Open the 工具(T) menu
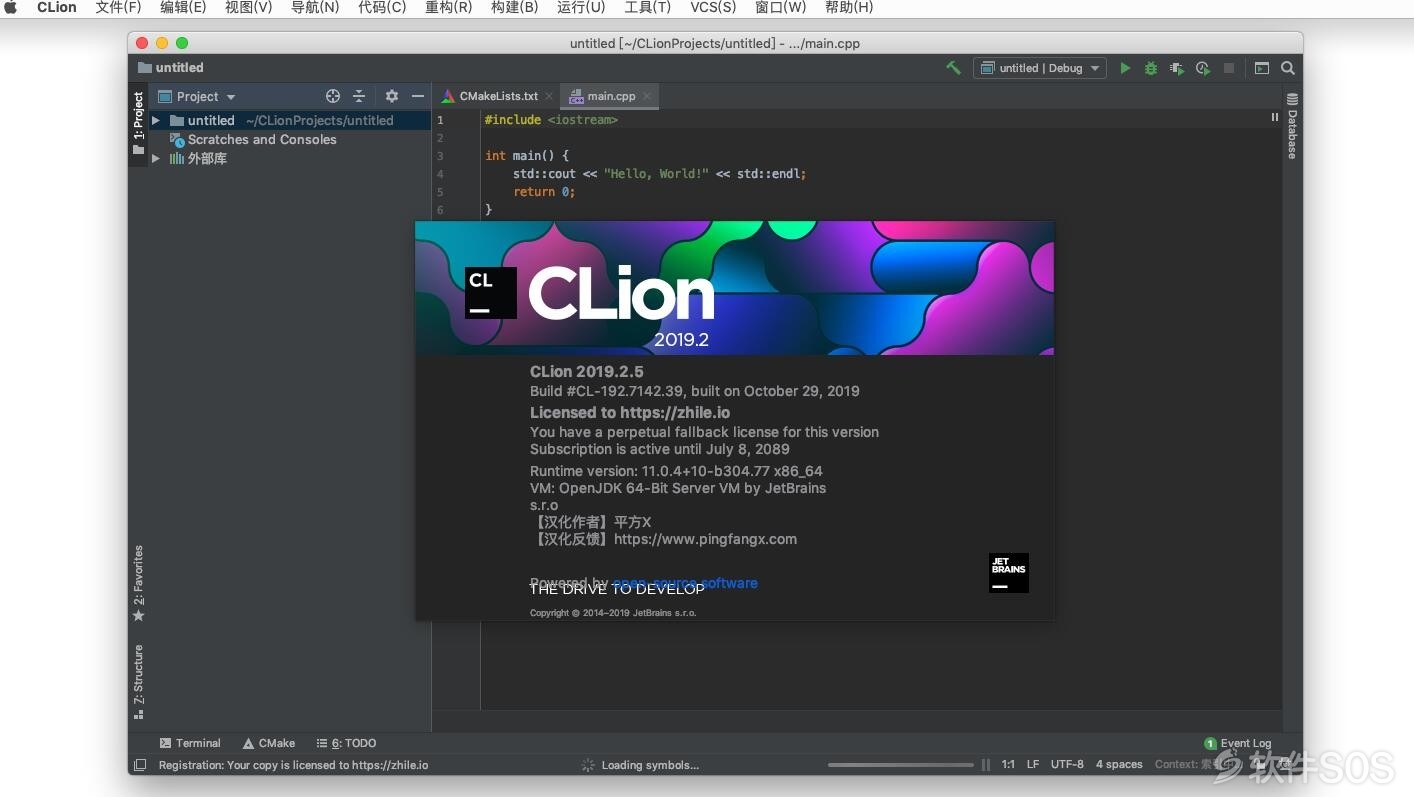This screenshot has width=1414, height=797. click(x=647, y=7)
